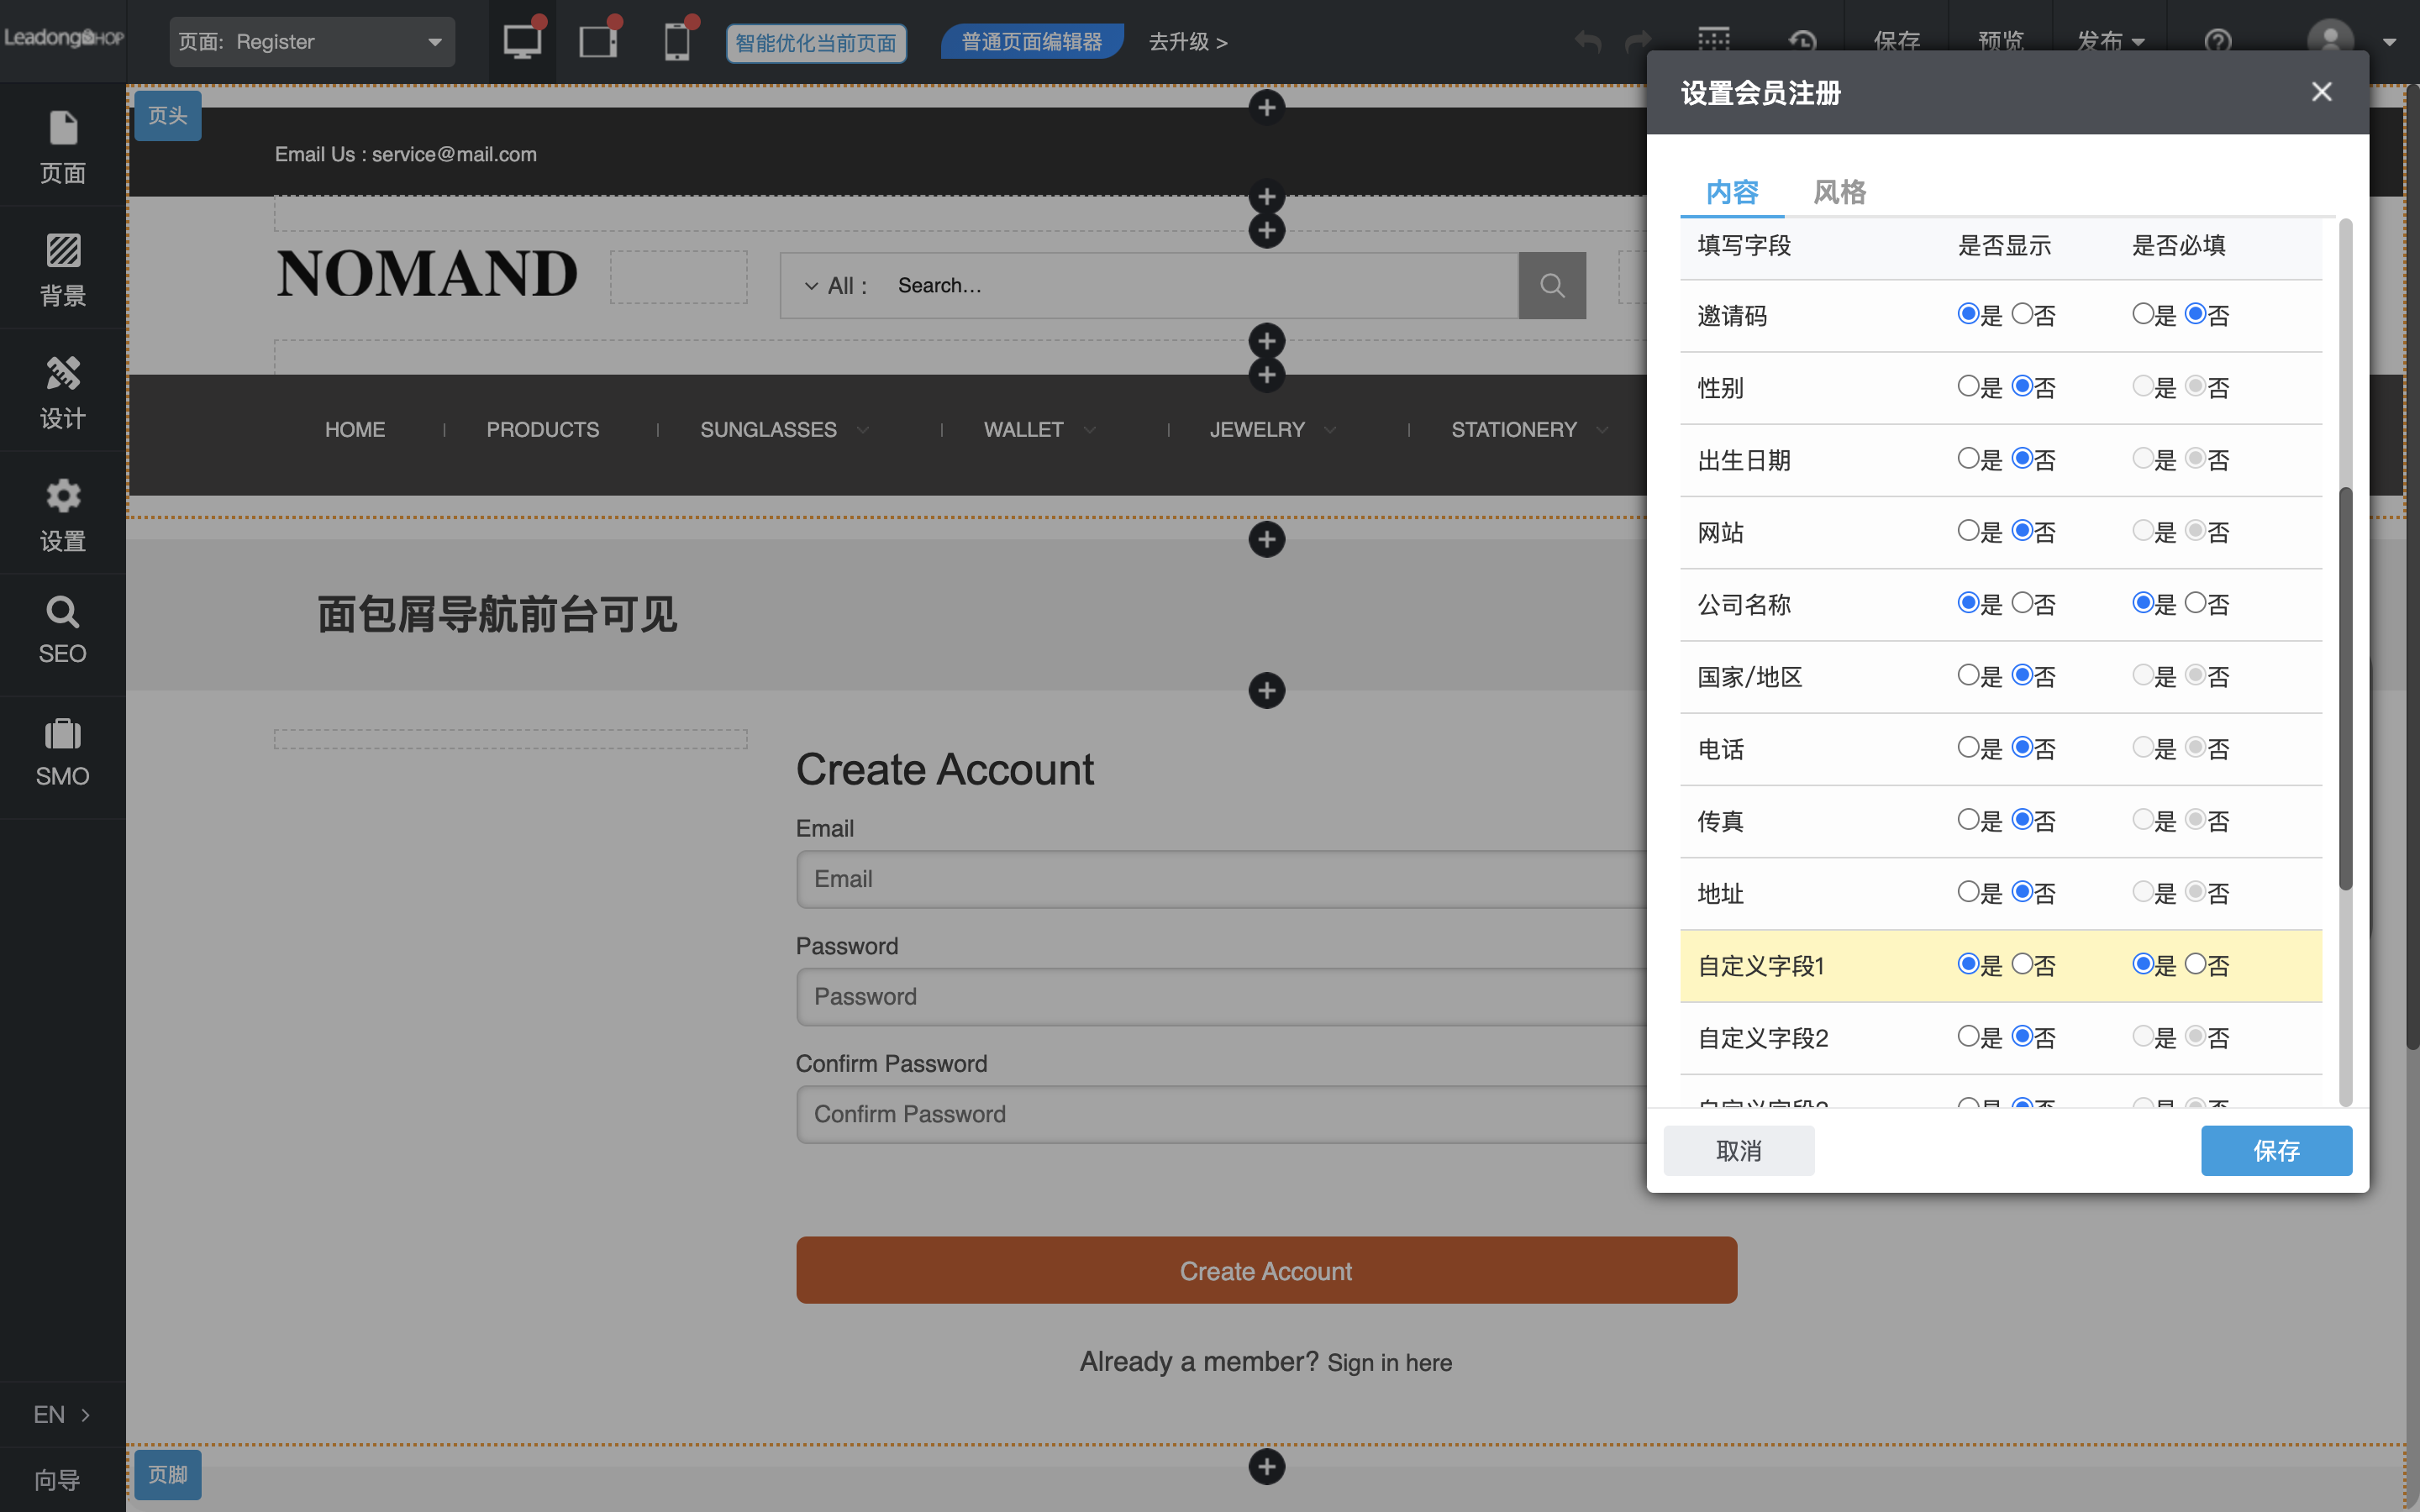Open the 背景 background panel

[62, 269]
